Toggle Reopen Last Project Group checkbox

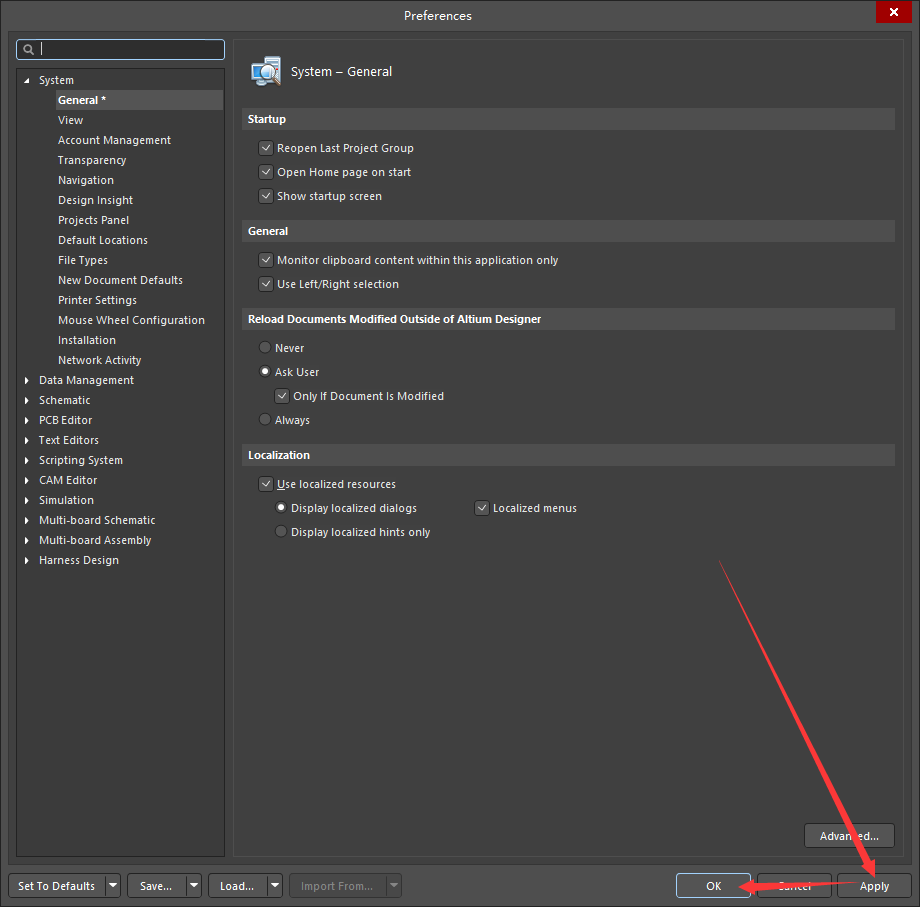(x=266, y=148)
